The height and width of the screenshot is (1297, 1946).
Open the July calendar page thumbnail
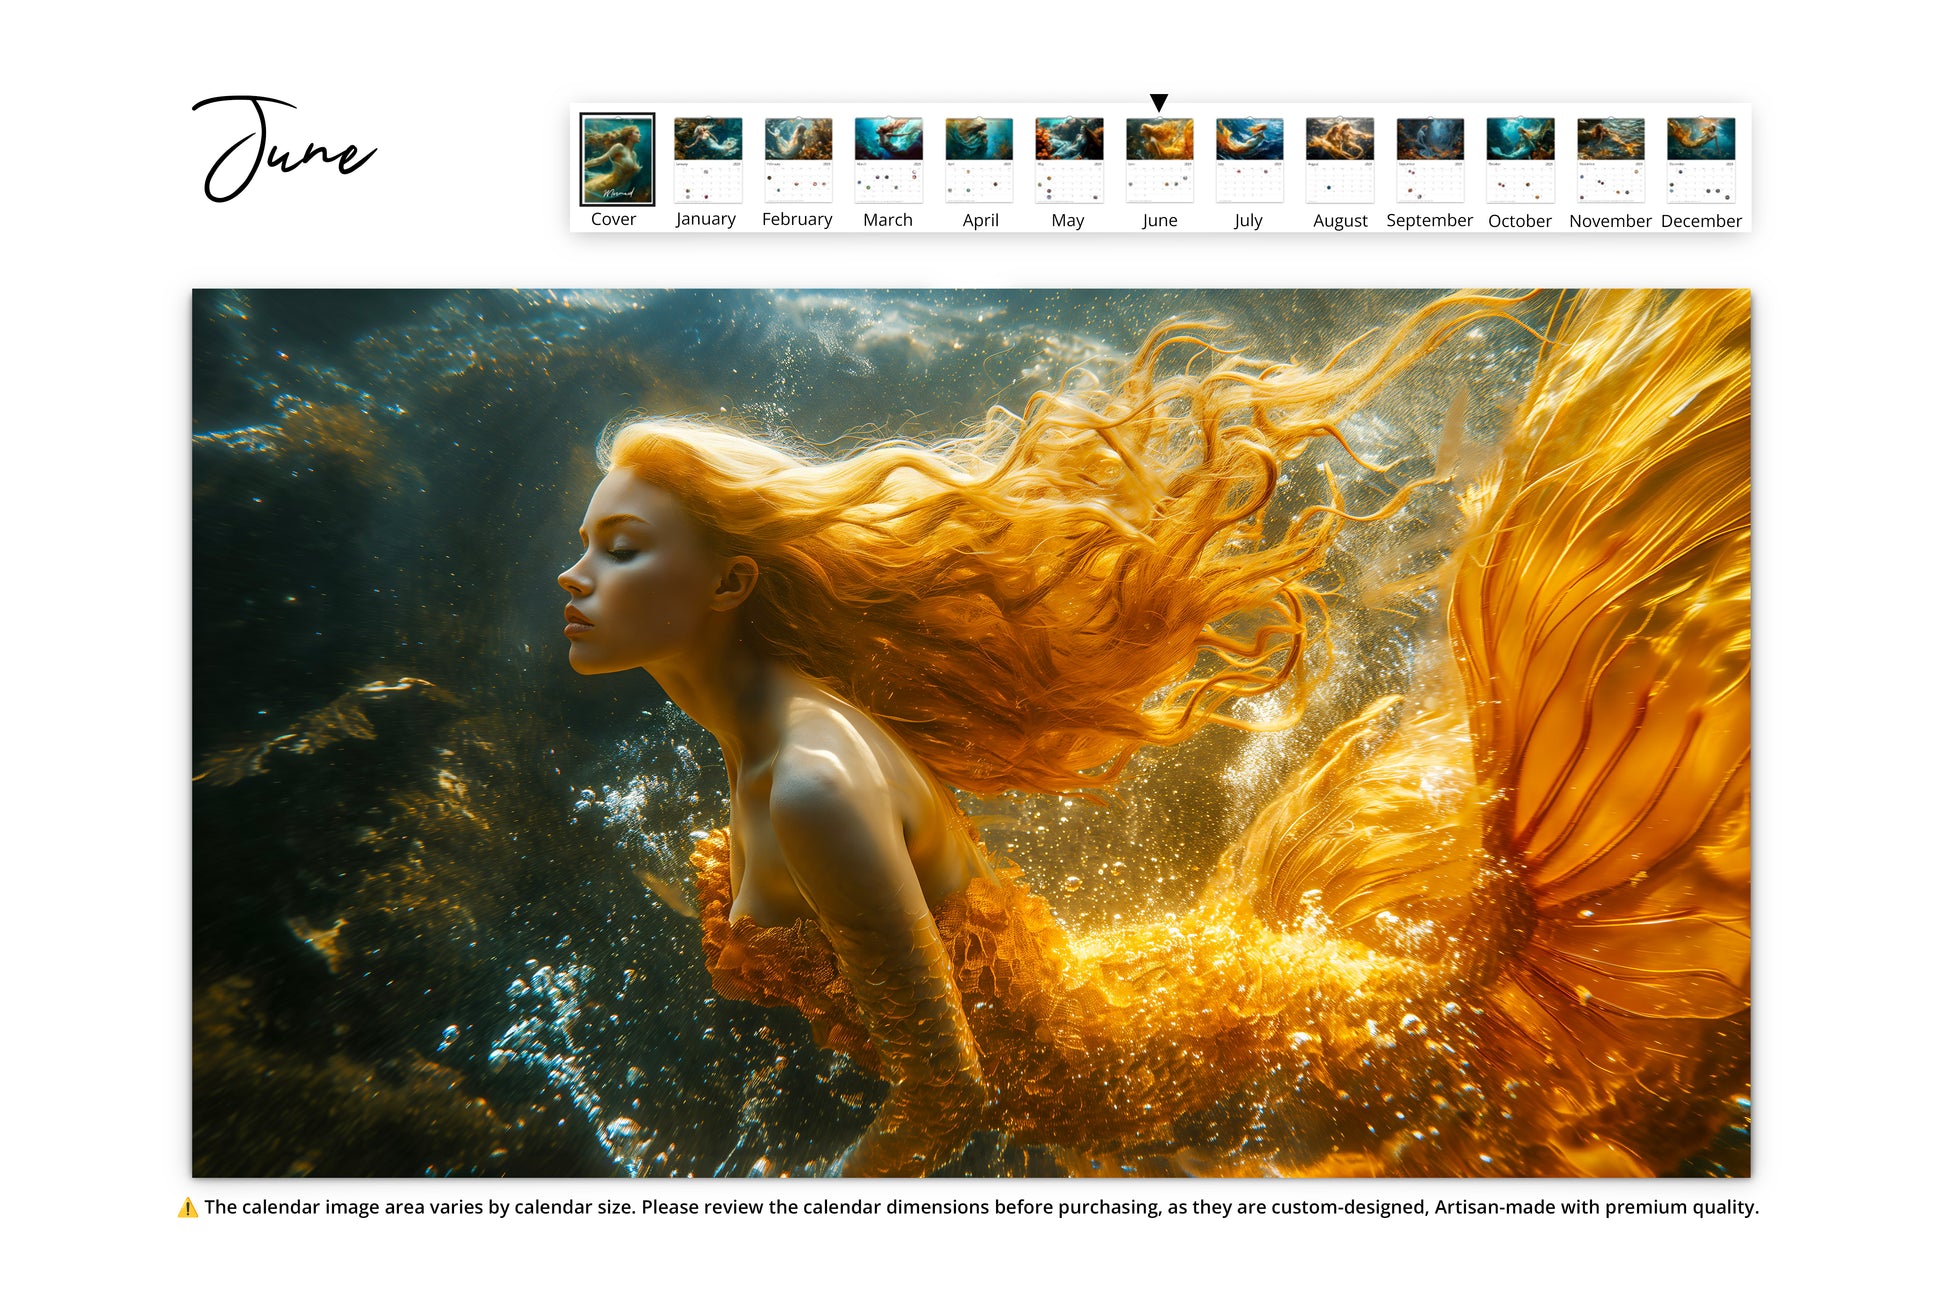(x=1250, y=160)
